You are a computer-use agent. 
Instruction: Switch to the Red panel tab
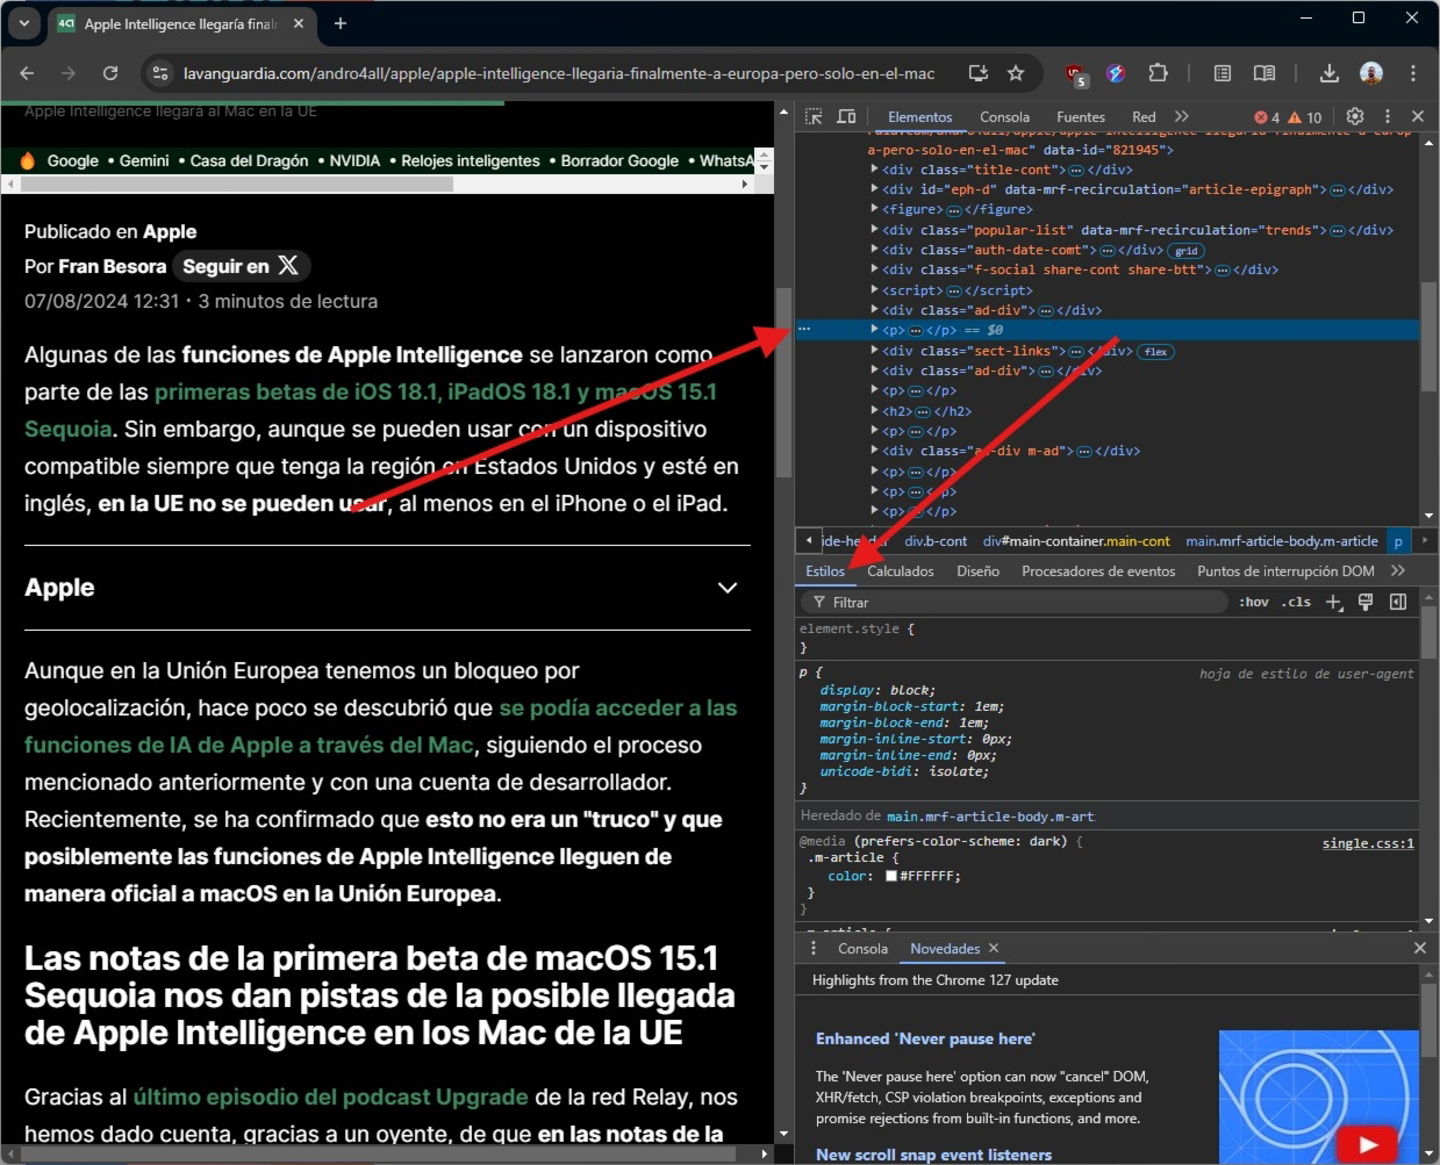(x=1144, y=117)
